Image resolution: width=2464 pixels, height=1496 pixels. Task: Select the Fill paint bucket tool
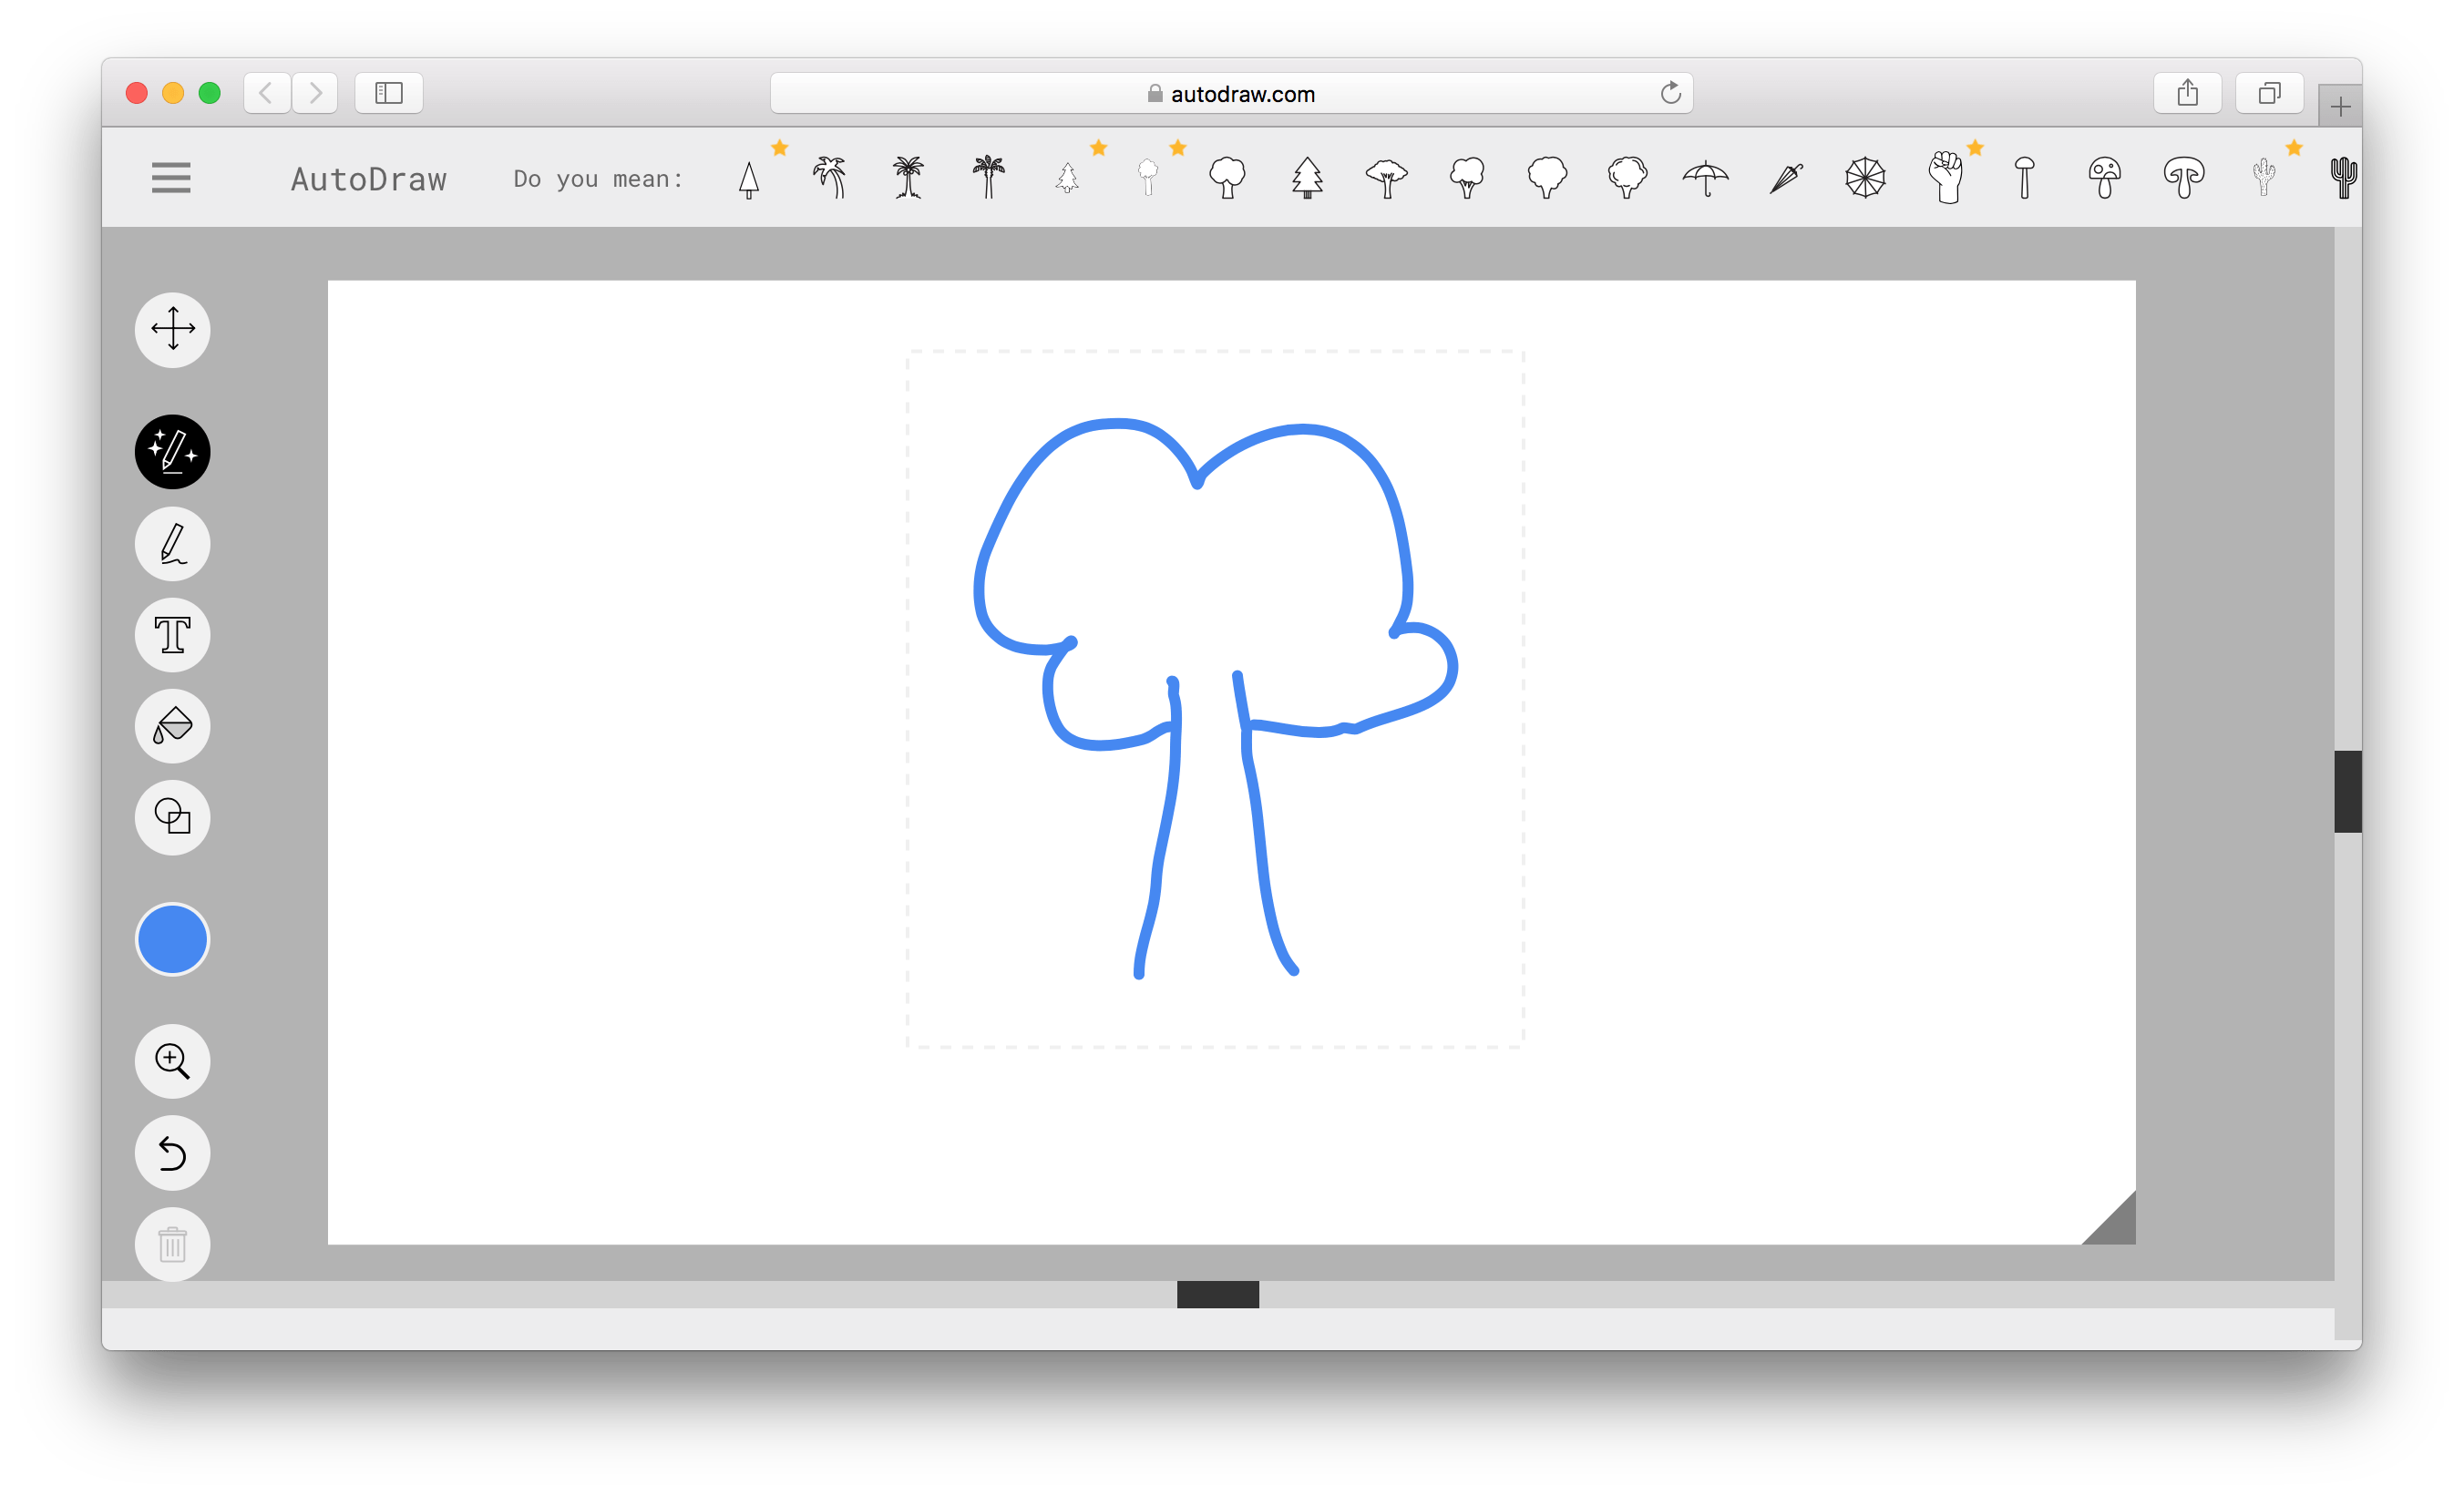[x=173, y=725]
